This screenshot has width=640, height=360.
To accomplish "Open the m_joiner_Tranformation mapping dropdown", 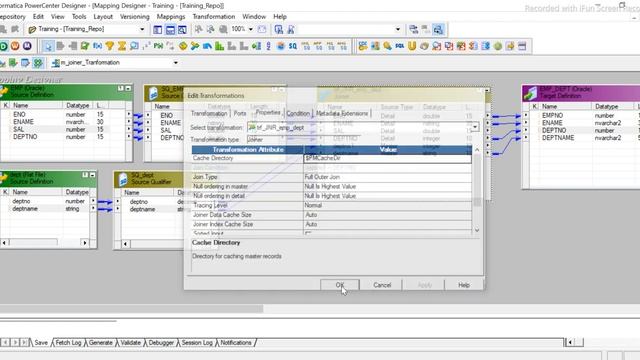I will [x=176, y=63].
